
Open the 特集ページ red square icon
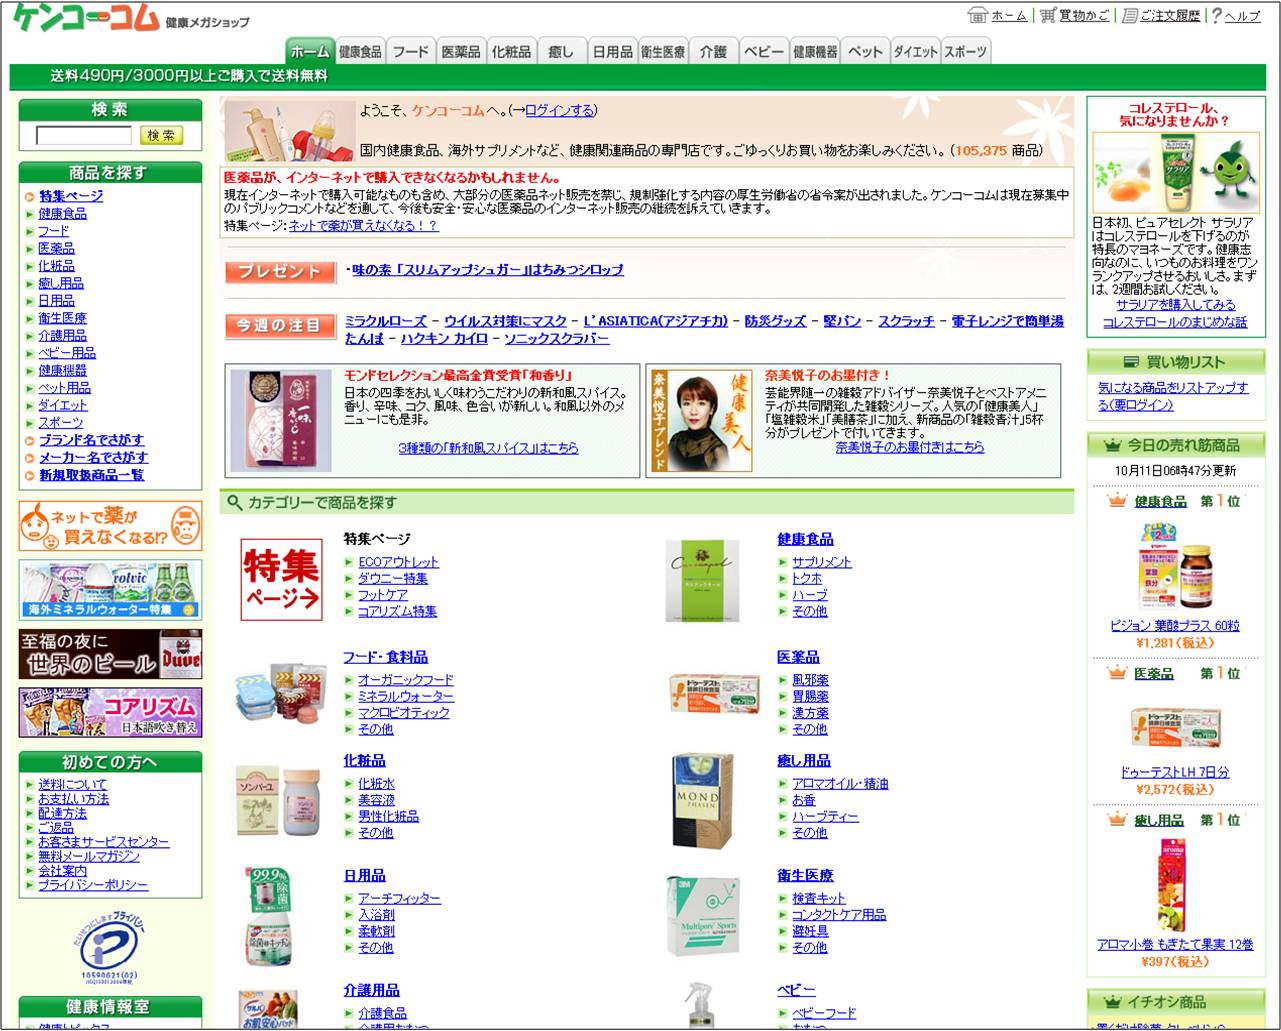tap(282, 579)
